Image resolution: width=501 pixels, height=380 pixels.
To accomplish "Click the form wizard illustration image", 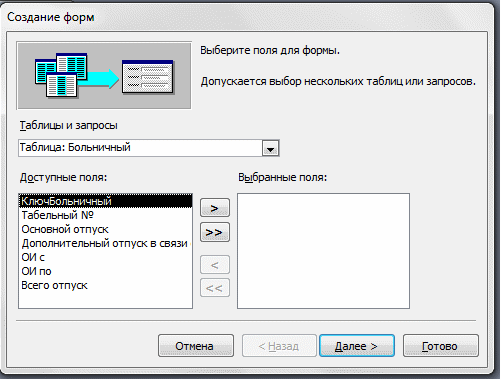I will [104, 76].
